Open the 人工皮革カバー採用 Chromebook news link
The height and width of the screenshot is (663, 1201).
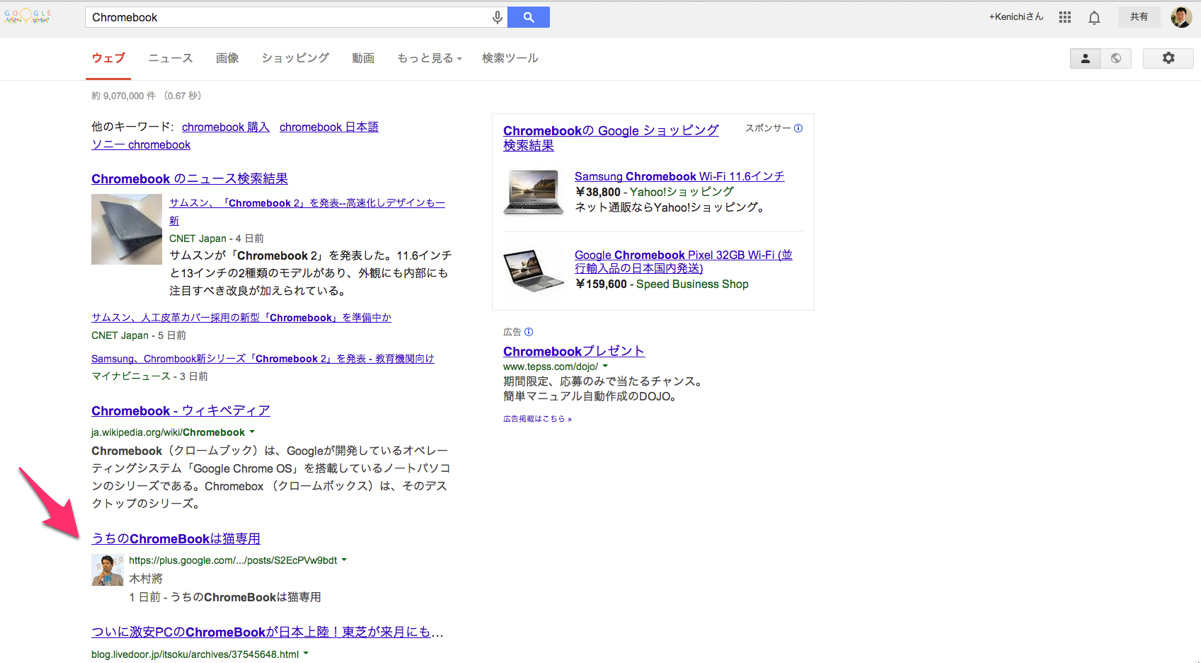pos(241,318)
